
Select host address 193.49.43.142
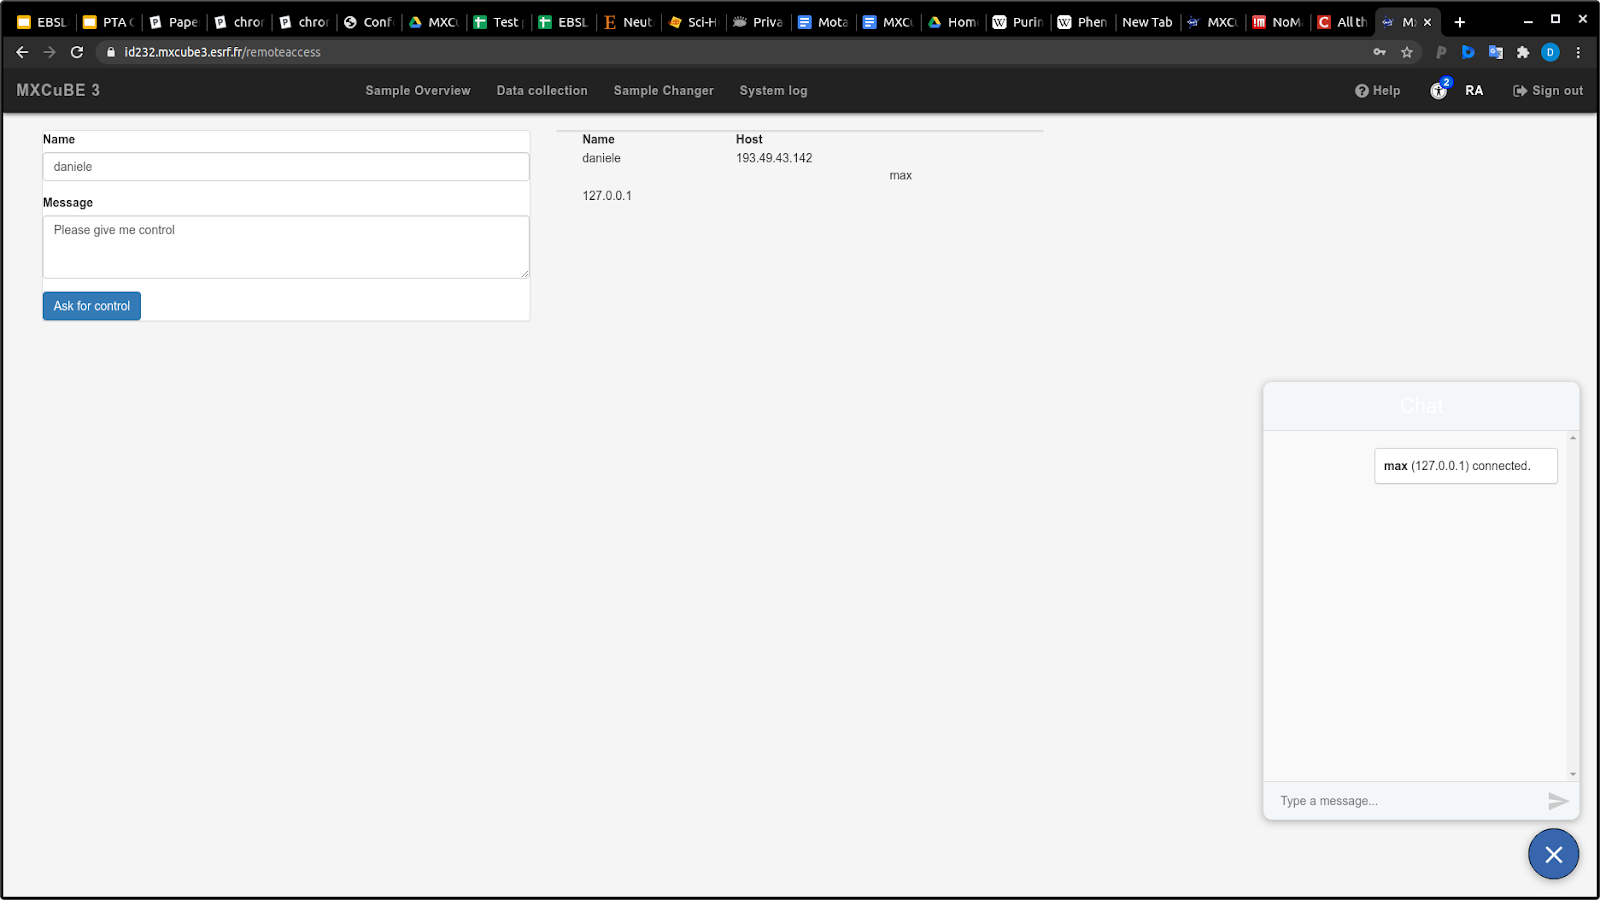coord(774,158)
